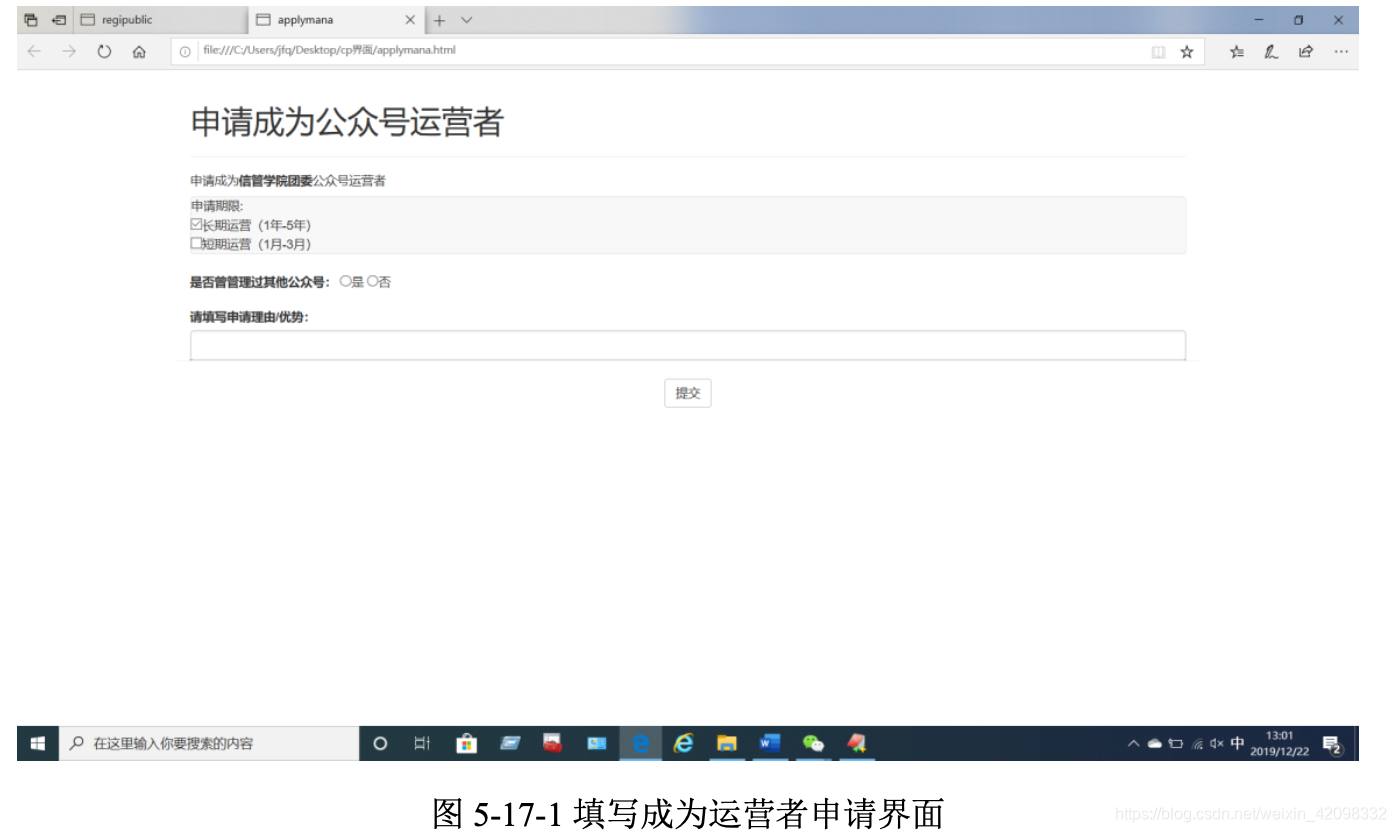Open the reading view icon
The image size is (1396, 832).
click(x=1158, y=52)
